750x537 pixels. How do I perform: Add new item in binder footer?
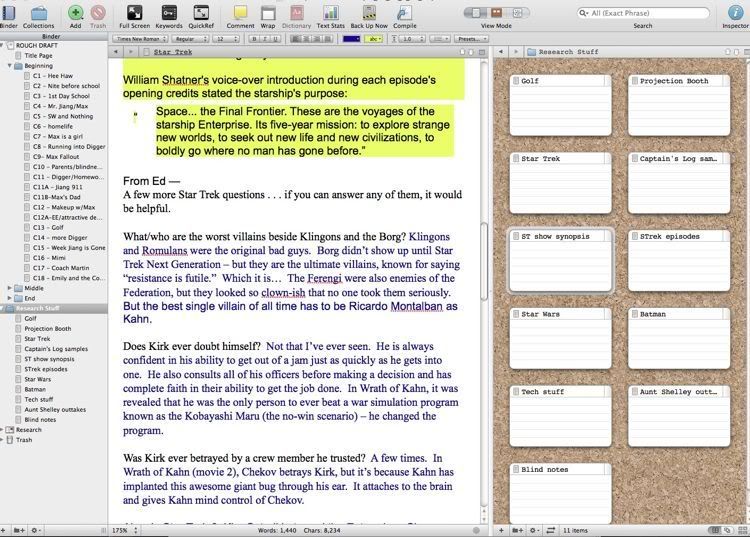[3, 530]
